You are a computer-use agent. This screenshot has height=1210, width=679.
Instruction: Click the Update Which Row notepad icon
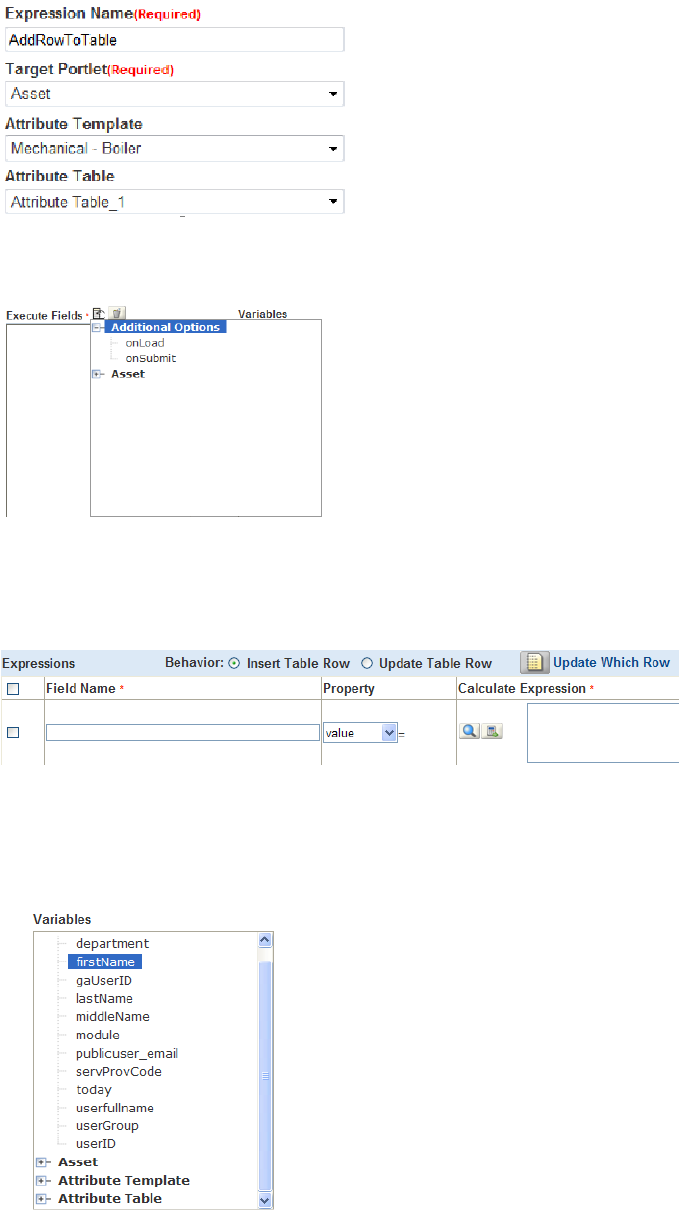coord(534,662)
